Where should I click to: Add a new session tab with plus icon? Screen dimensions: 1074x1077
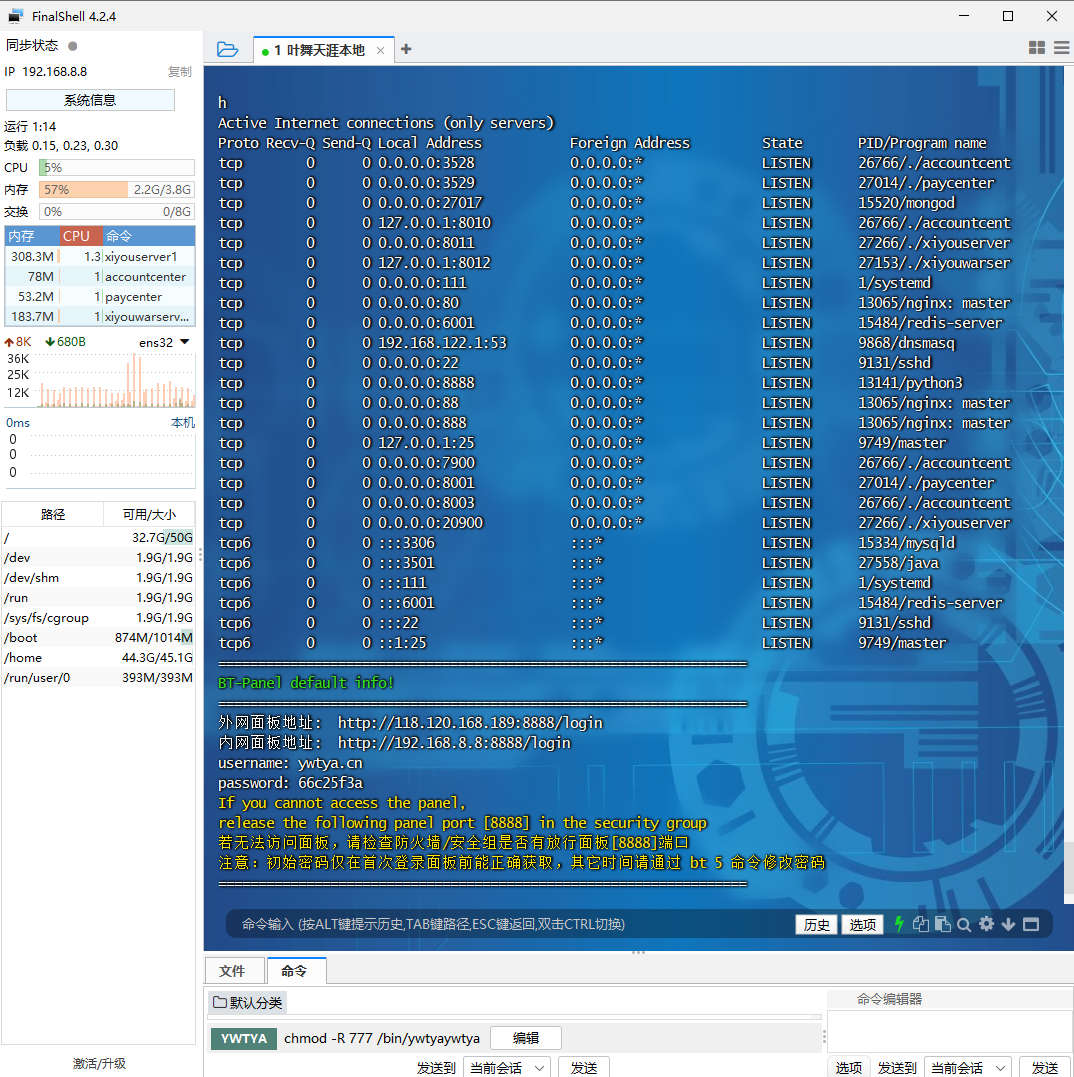[406, 49]
